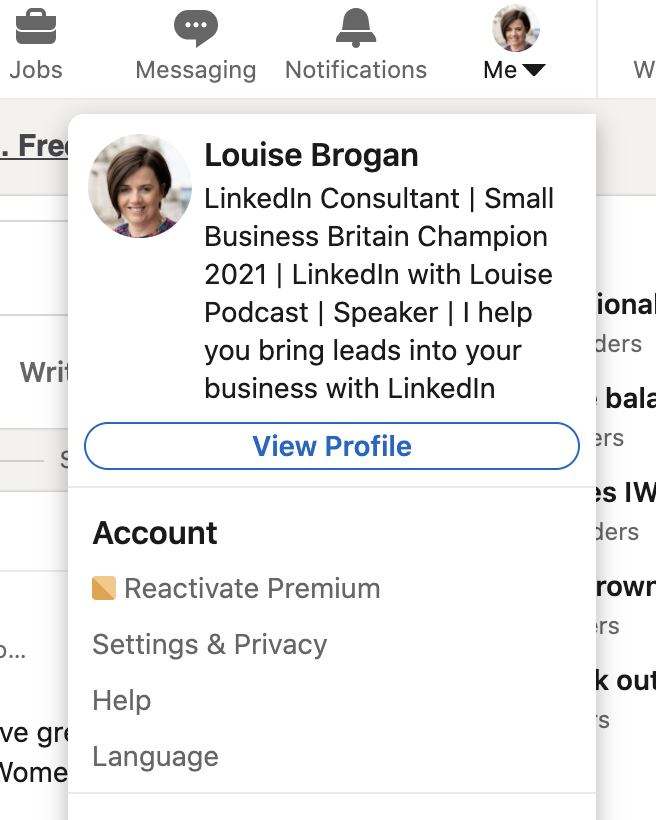Viewport: 656px width, 820px height.
Task: Click the small profile photo above Me
Action: click(x=516, y=28)
